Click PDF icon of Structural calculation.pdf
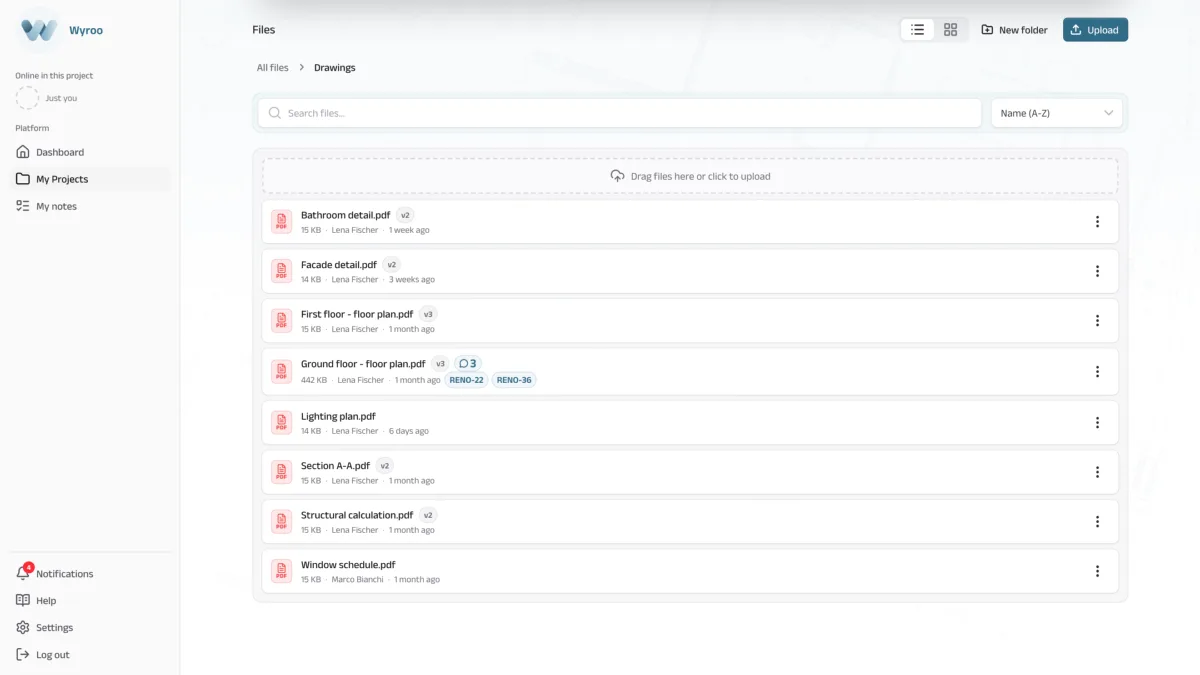Image resolution: width=1200 pixels, height=675 pixels. (x=282, y=522)
